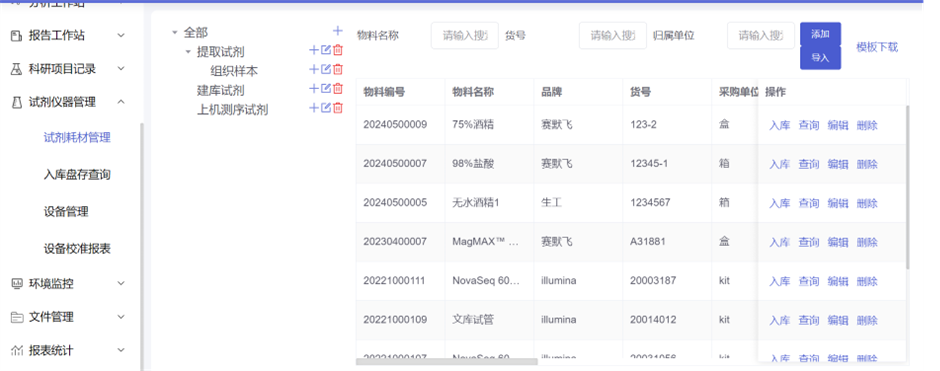Screen dimensions: 940x371
Task: Click the 报告工作站 sidebar icon
Action: tap(16, 36)
